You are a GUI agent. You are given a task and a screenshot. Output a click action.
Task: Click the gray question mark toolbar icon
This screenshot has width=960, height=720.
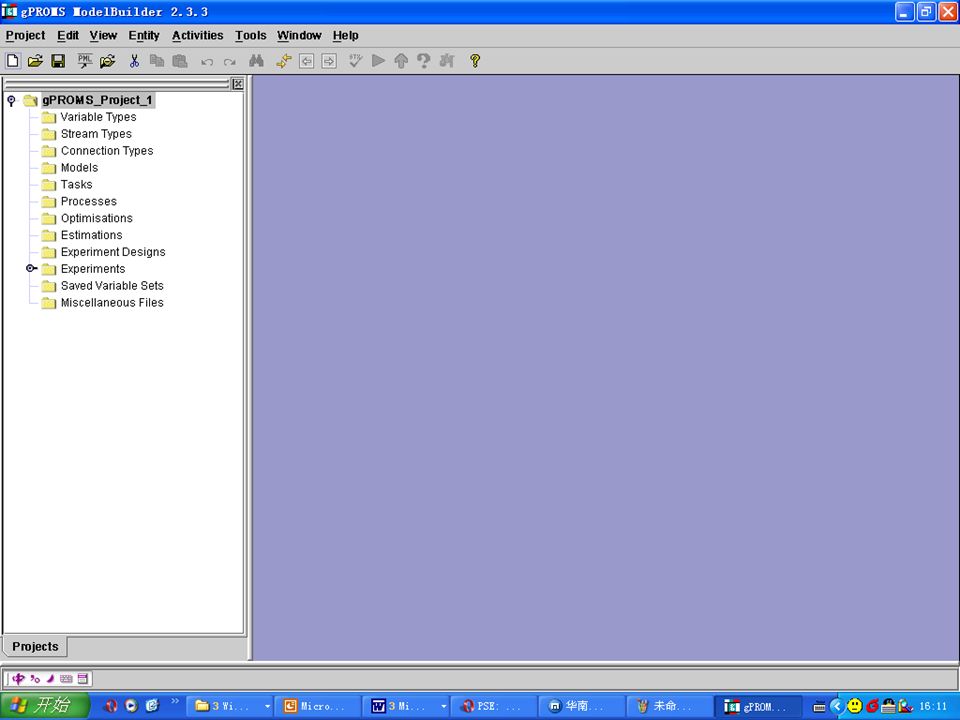click(424, 61)
